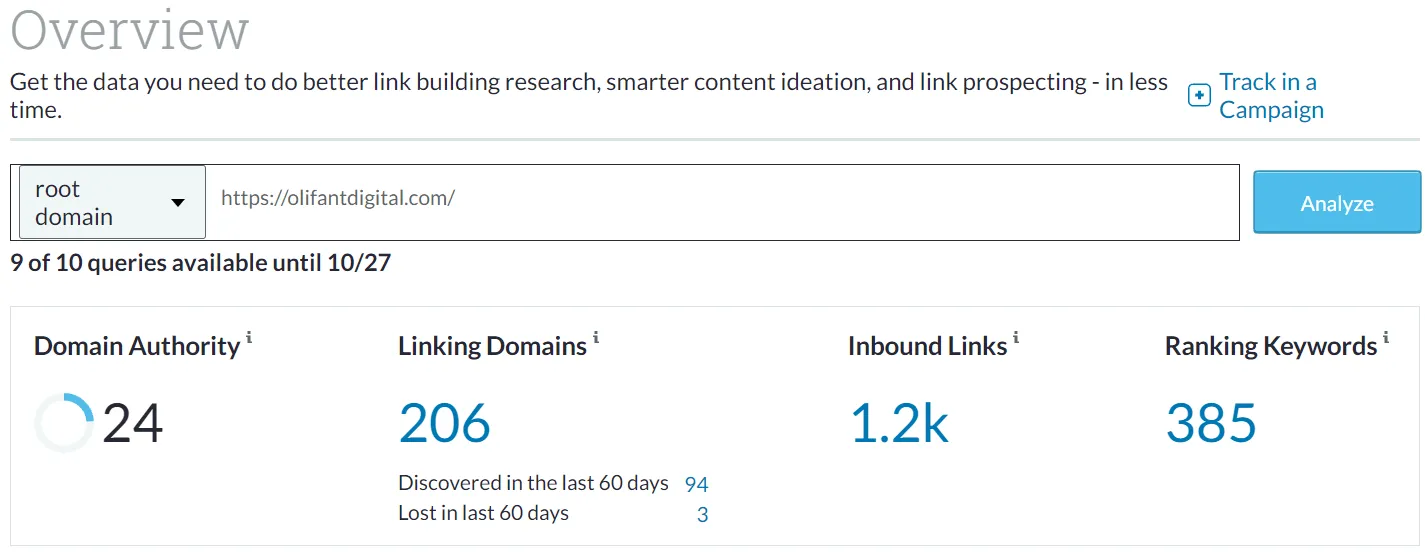Click the 3 lost domains number
Screen dimensions: 1425x552
[x=702, y=516]
